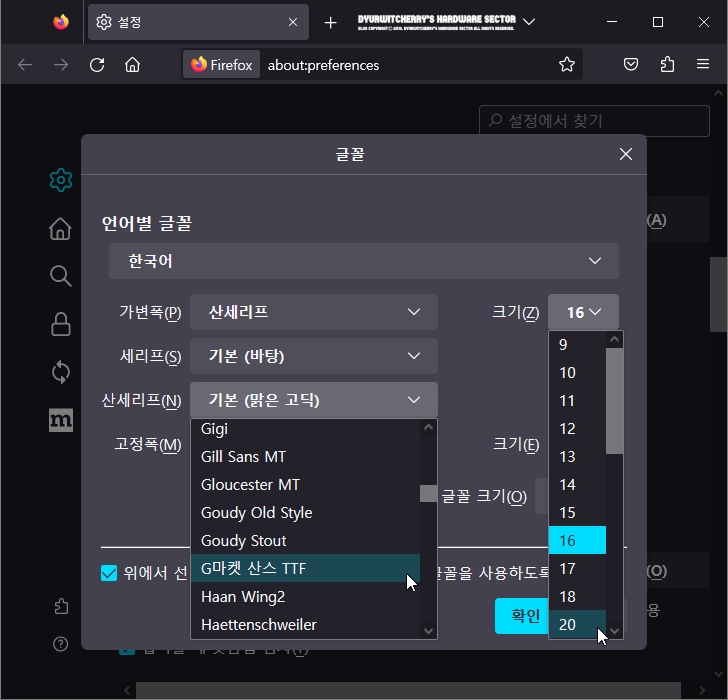Select G마켓 산스 TTF font
Image resolution: width=728 pixels, height=700 pixels.
pyautogui.click(x=306, y=568)
